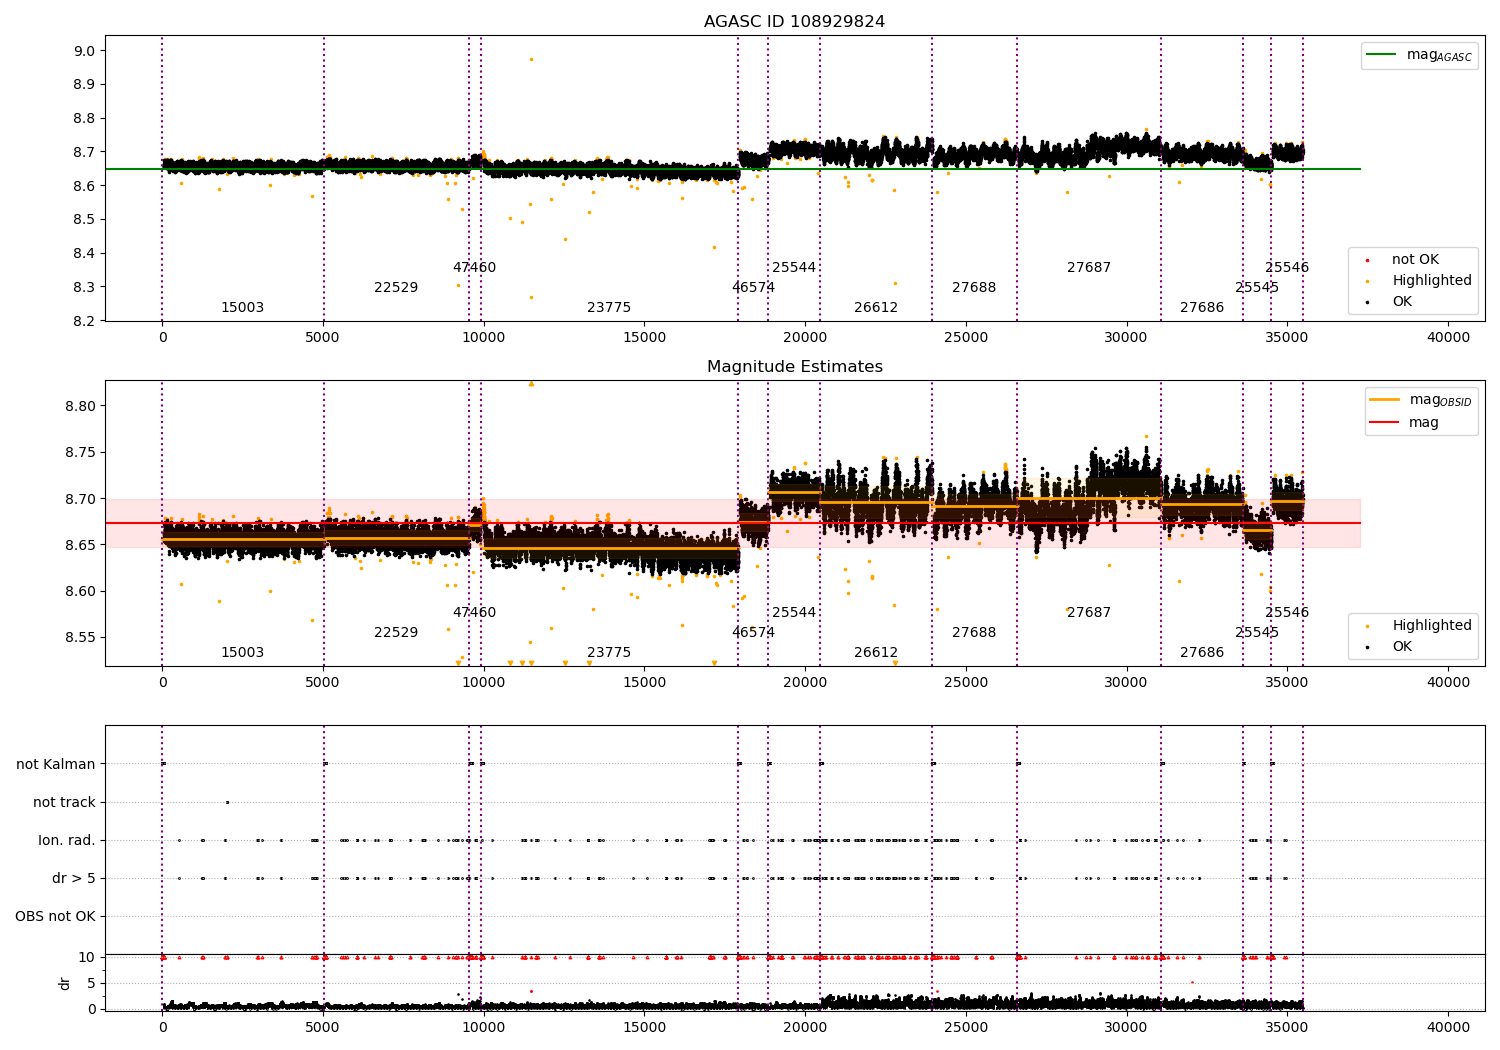Click the 10000 x-axis tick under bottom plot
1500x1050 pixels.
pos(484,1027)
